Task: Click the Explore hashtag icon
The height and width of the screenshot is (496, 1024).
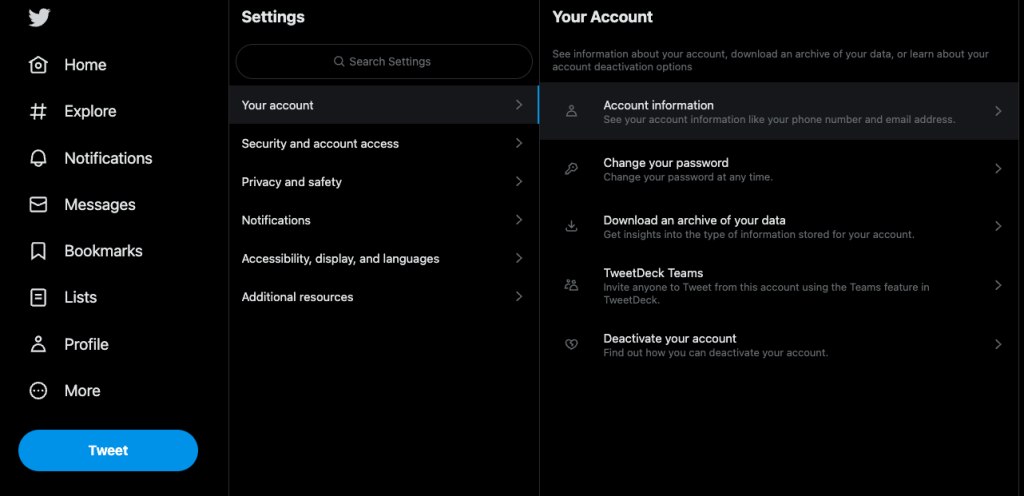Action: pos(39,111)
